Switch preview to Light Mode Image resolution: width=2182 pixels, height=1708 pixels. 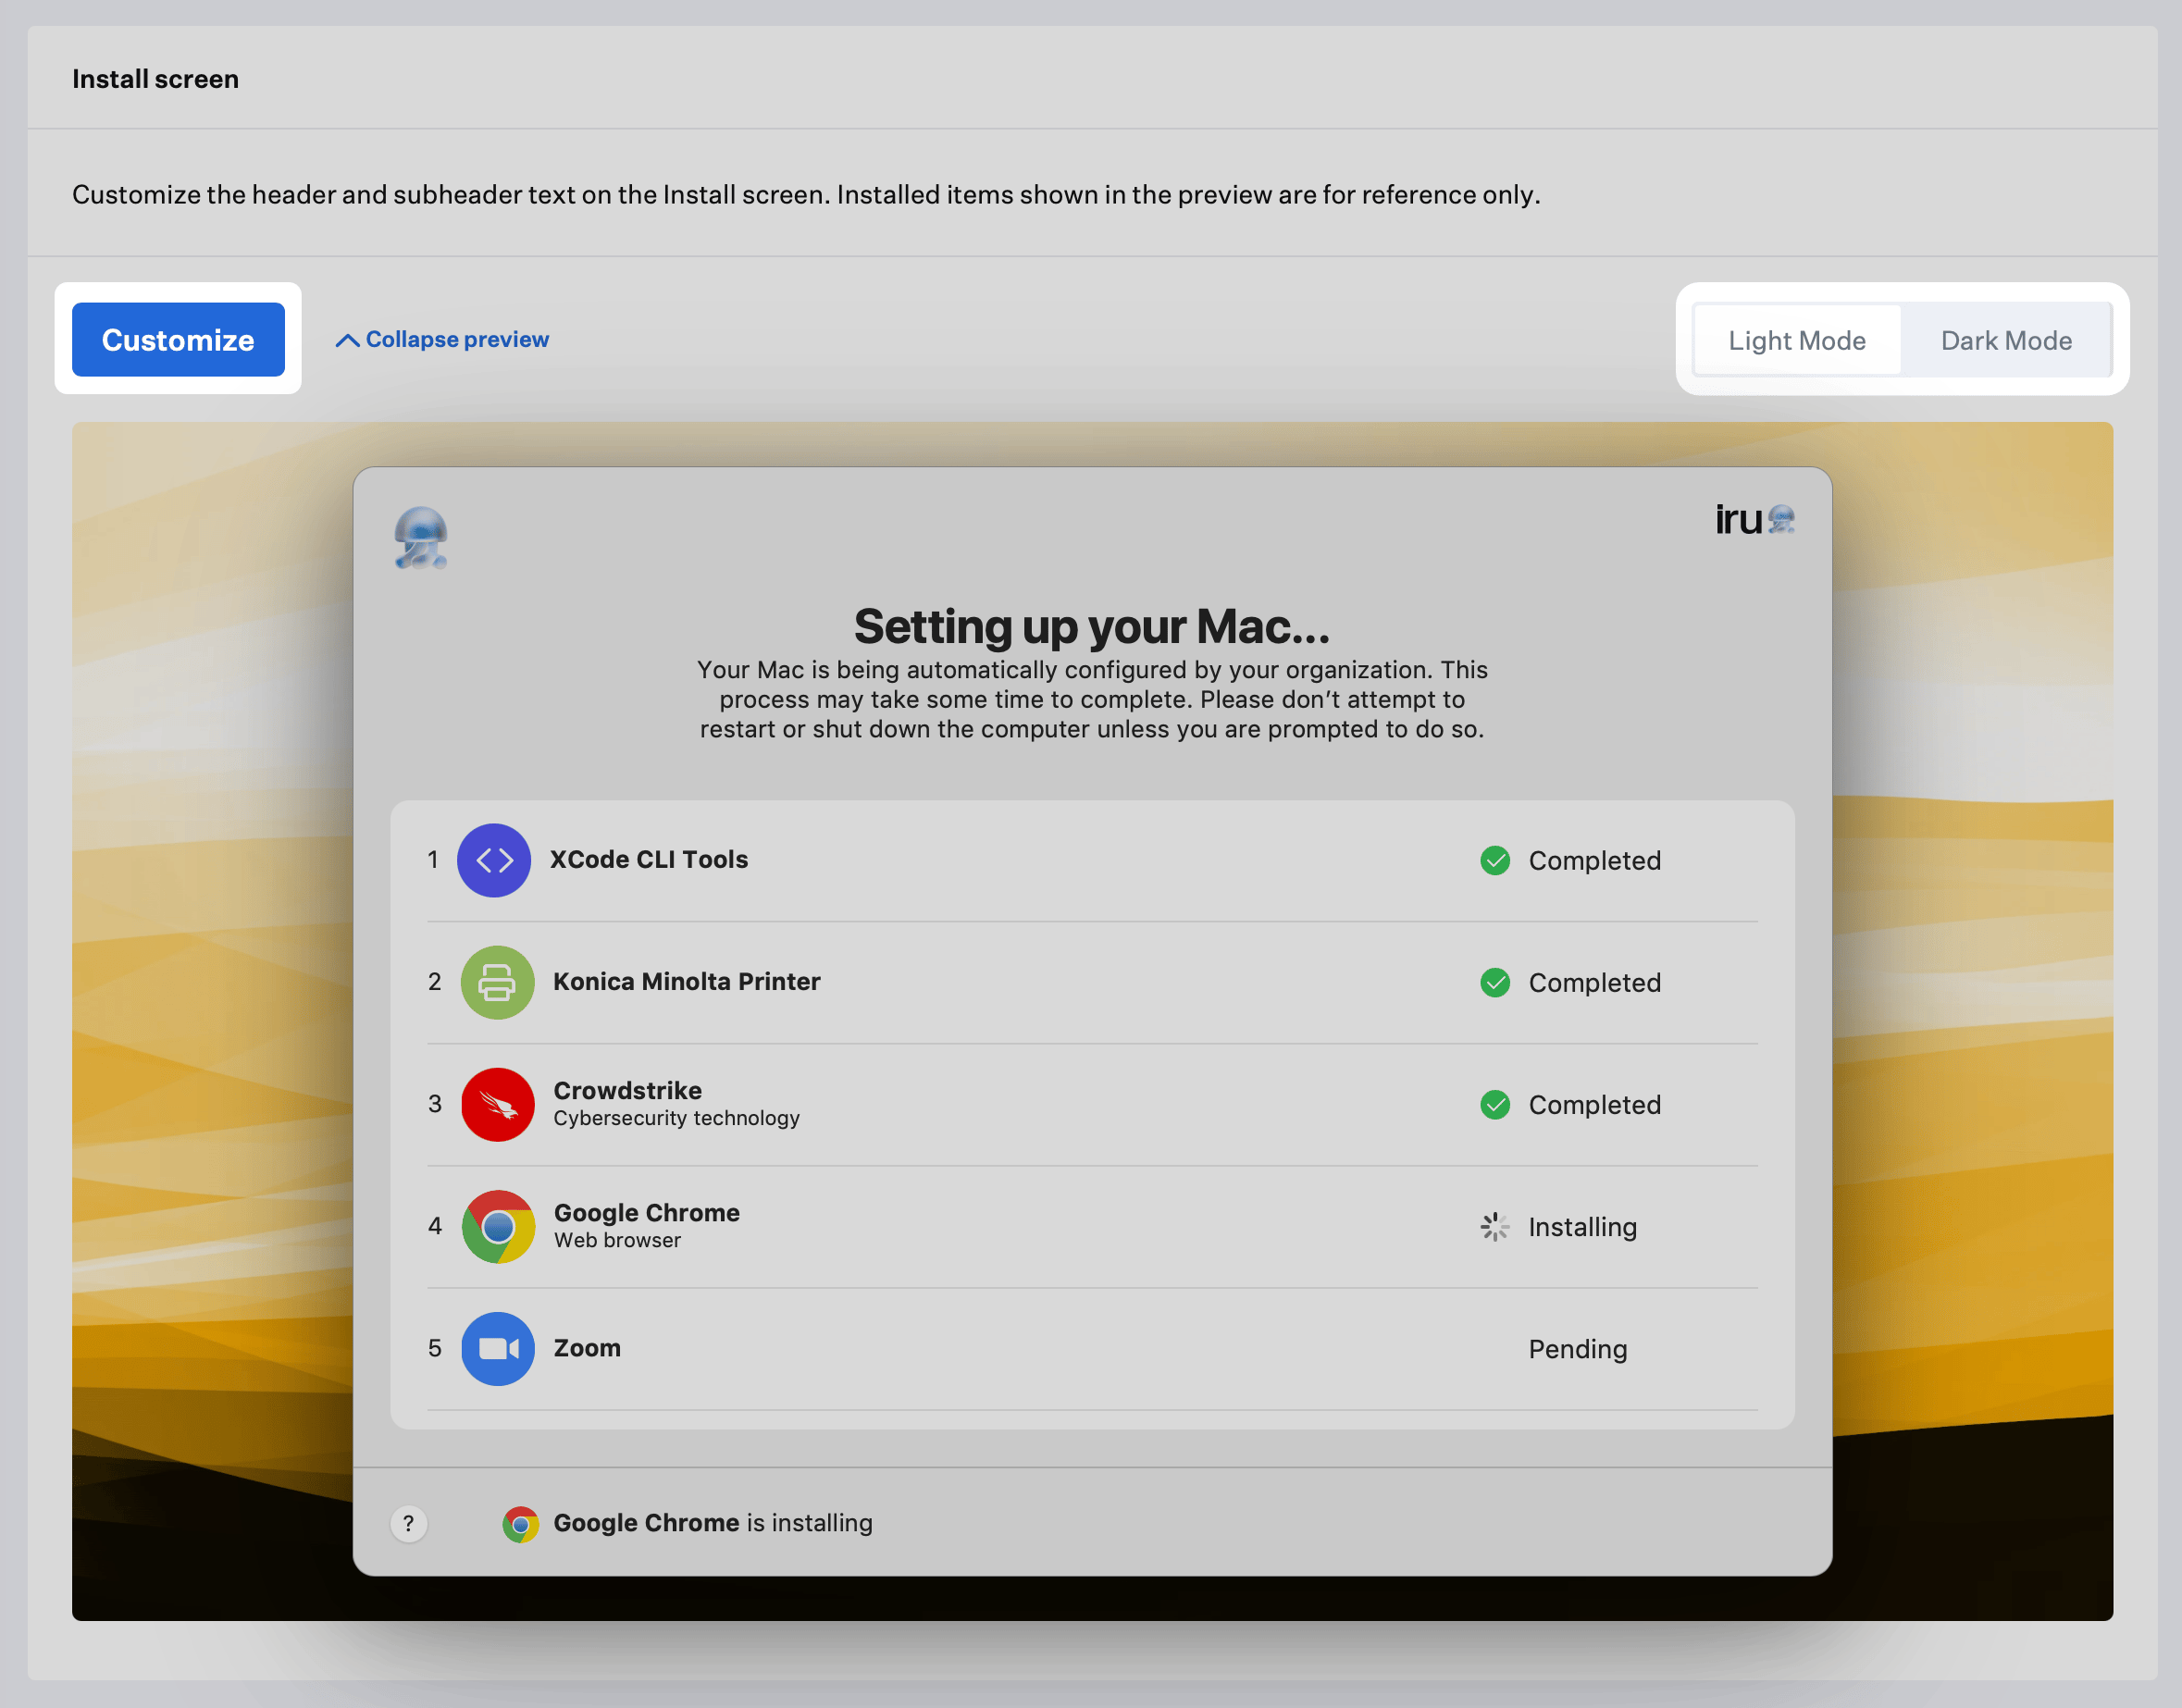1797,341
